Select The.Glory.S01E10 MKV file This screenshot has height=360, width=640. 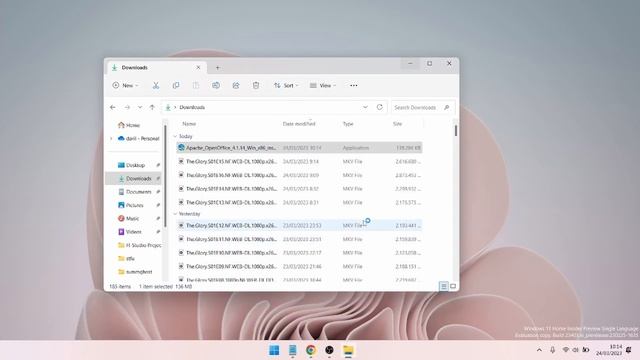coord(300,253)
